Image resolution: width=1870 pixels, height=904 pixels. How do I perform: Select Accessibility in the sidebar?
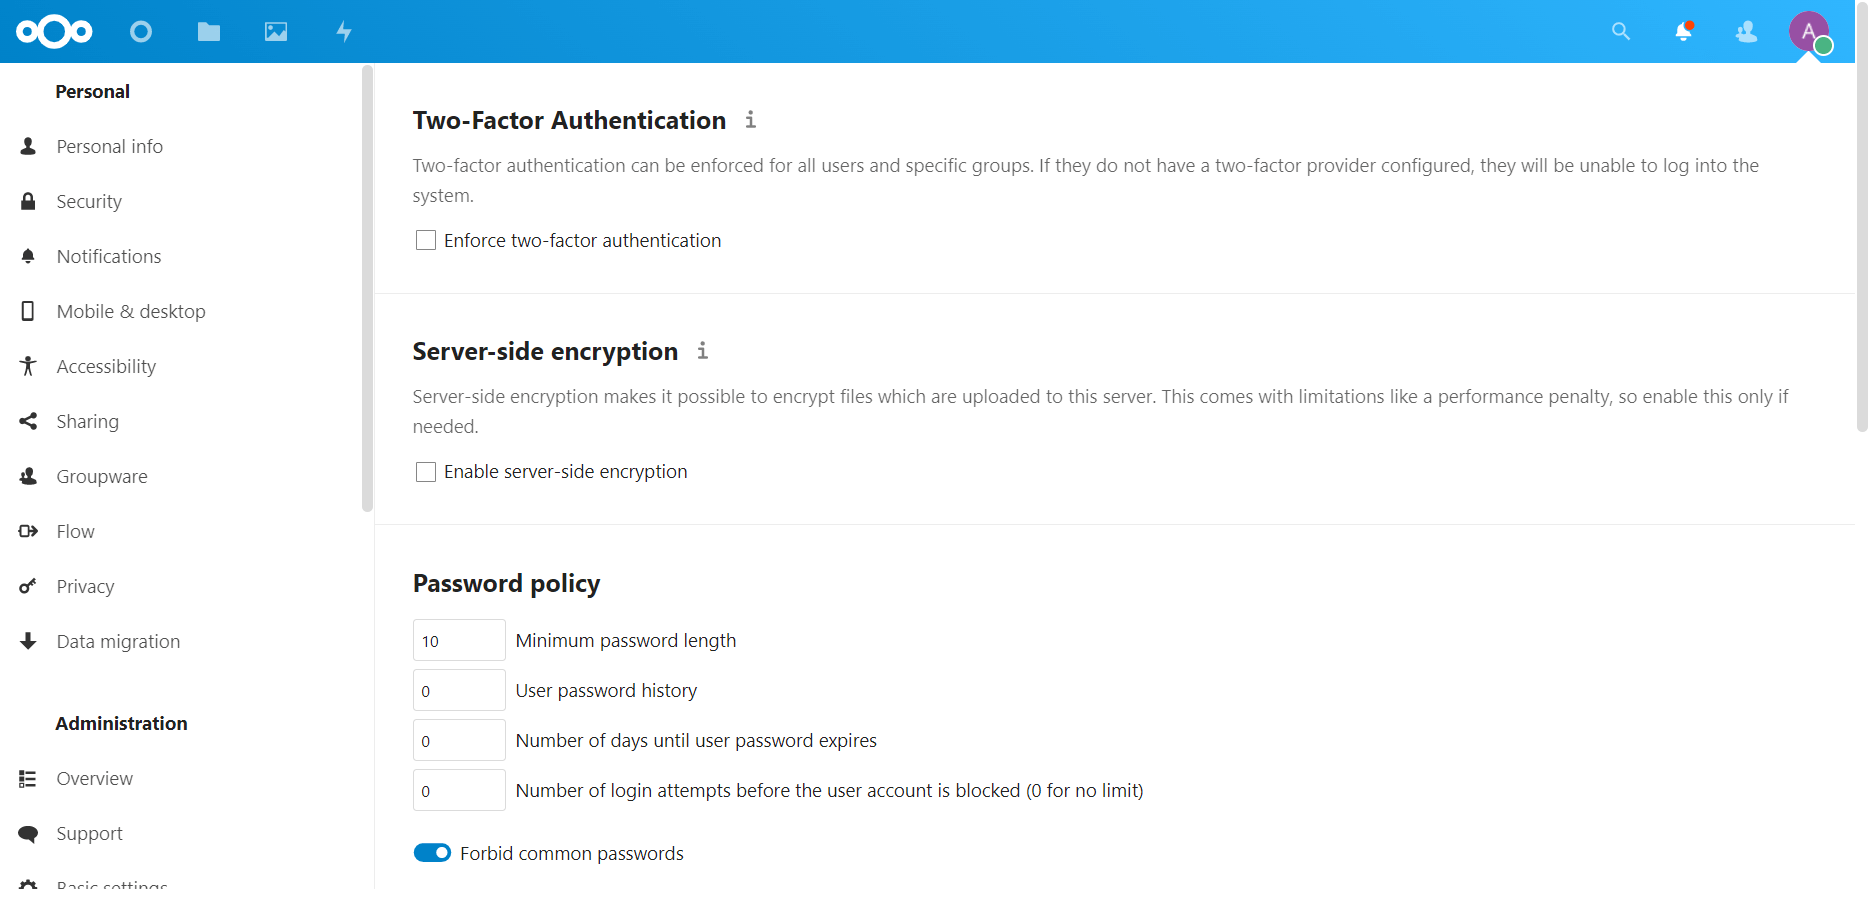[106, 367]
